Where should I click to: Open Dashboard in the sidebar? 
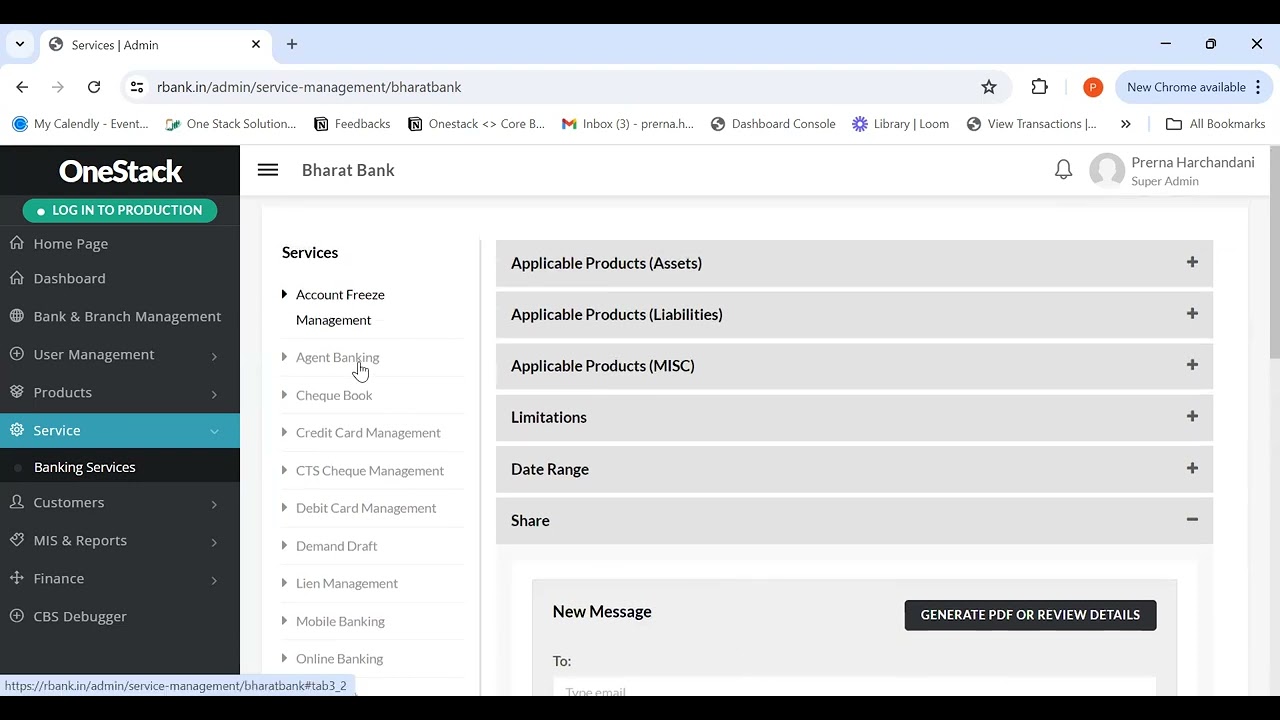tap(120, 278)
